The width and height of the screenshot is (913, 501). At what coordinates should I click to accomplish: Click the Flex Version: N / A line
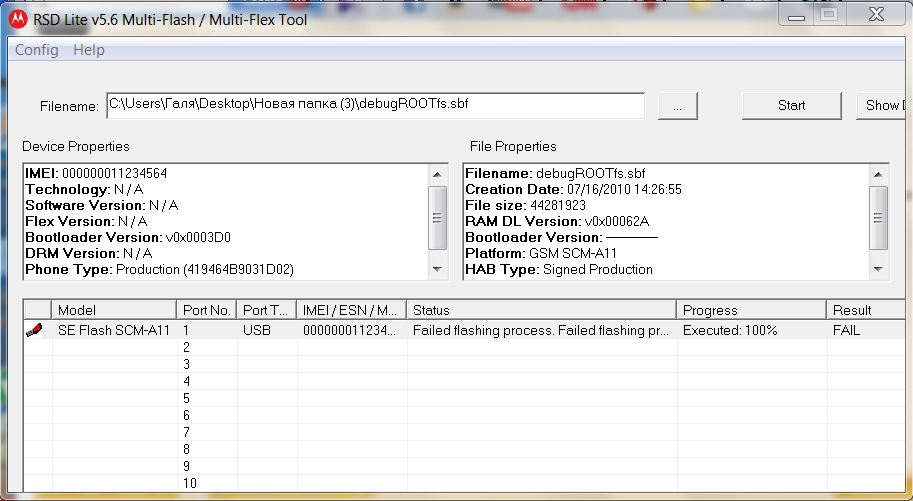[86, 221]
